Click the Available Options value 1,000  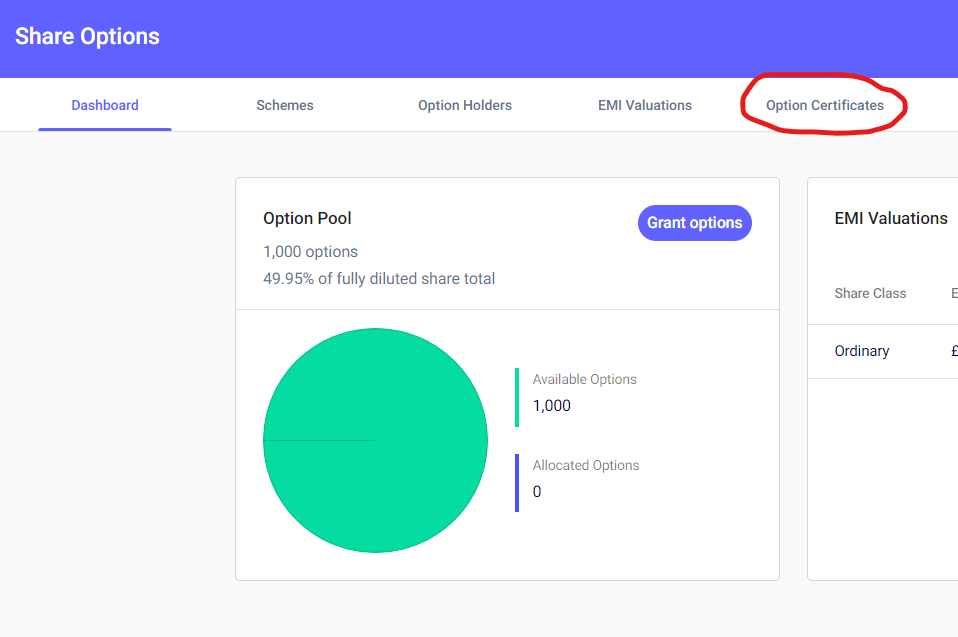pyautogui.click(x=551, y=406)
